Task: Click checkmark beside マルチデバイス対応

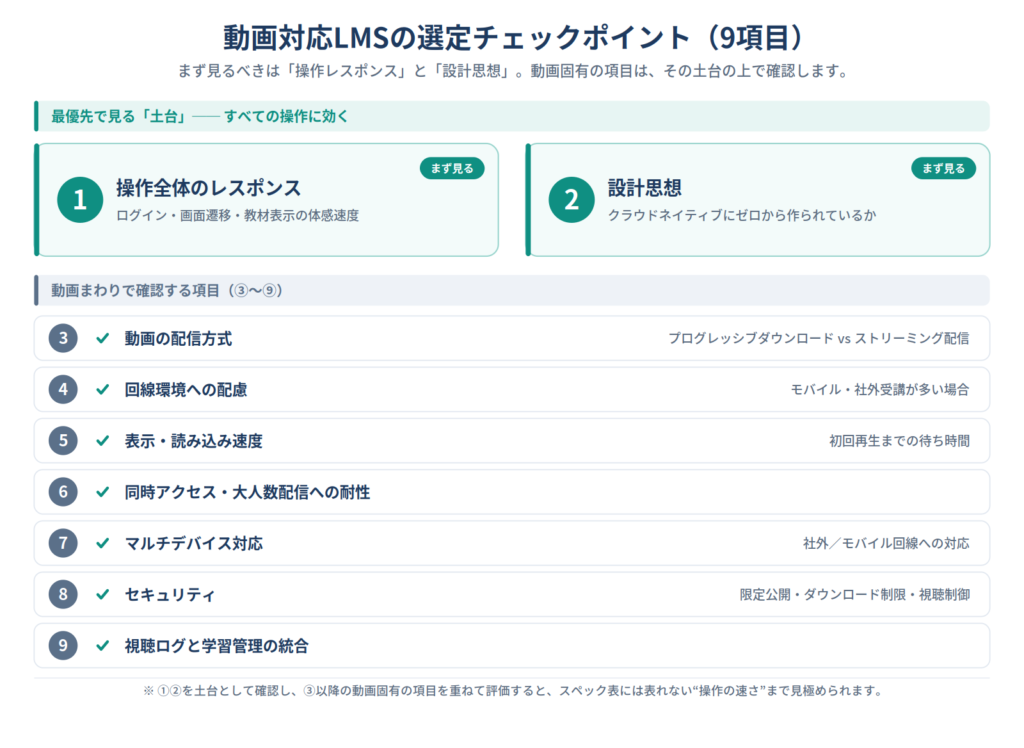Action: pyautogui.click(x=103, y=543)
